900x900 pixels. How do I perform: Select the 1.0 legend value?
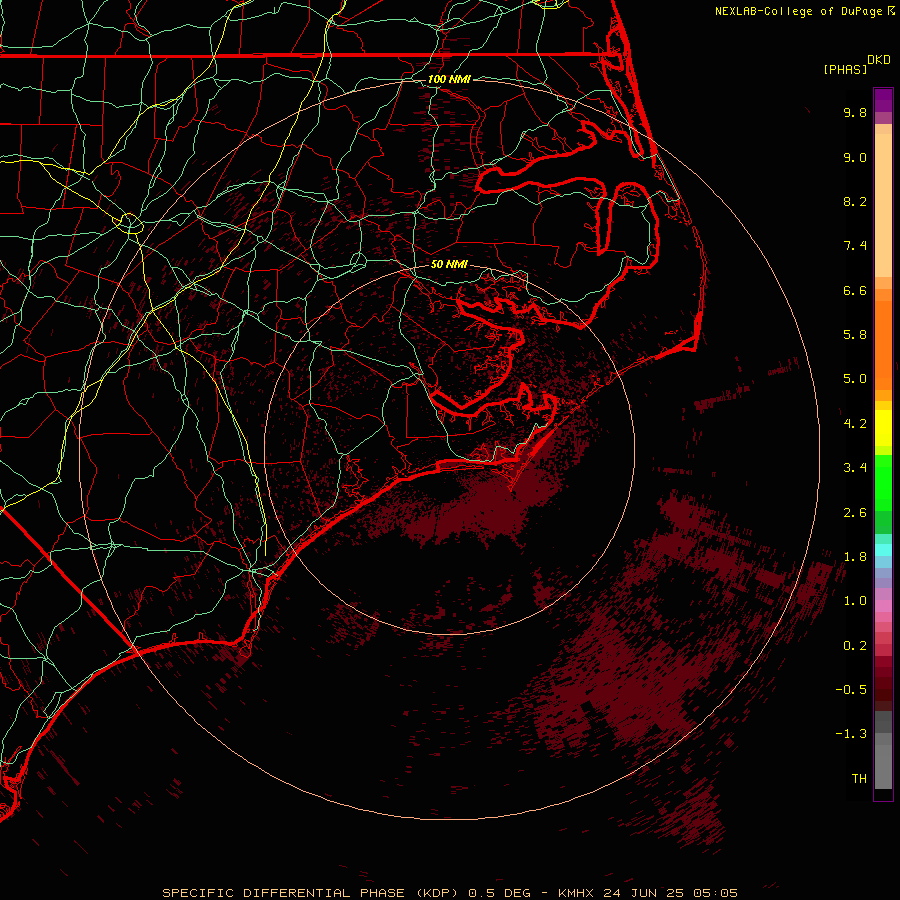coord(855,601)
